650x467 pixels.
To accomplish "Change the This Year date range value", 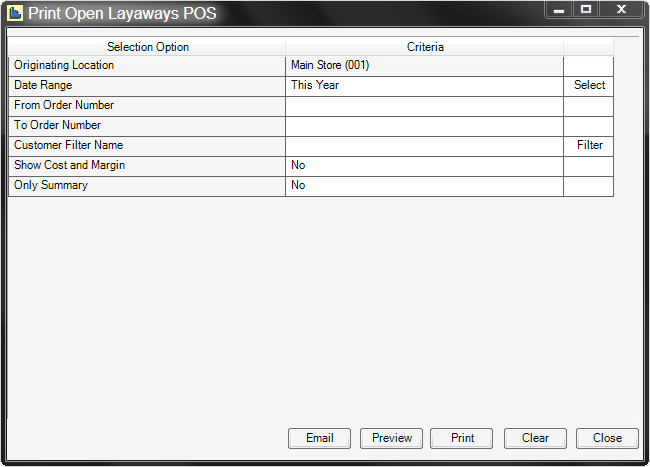I will pyautogui.click(x=424, y=86).
